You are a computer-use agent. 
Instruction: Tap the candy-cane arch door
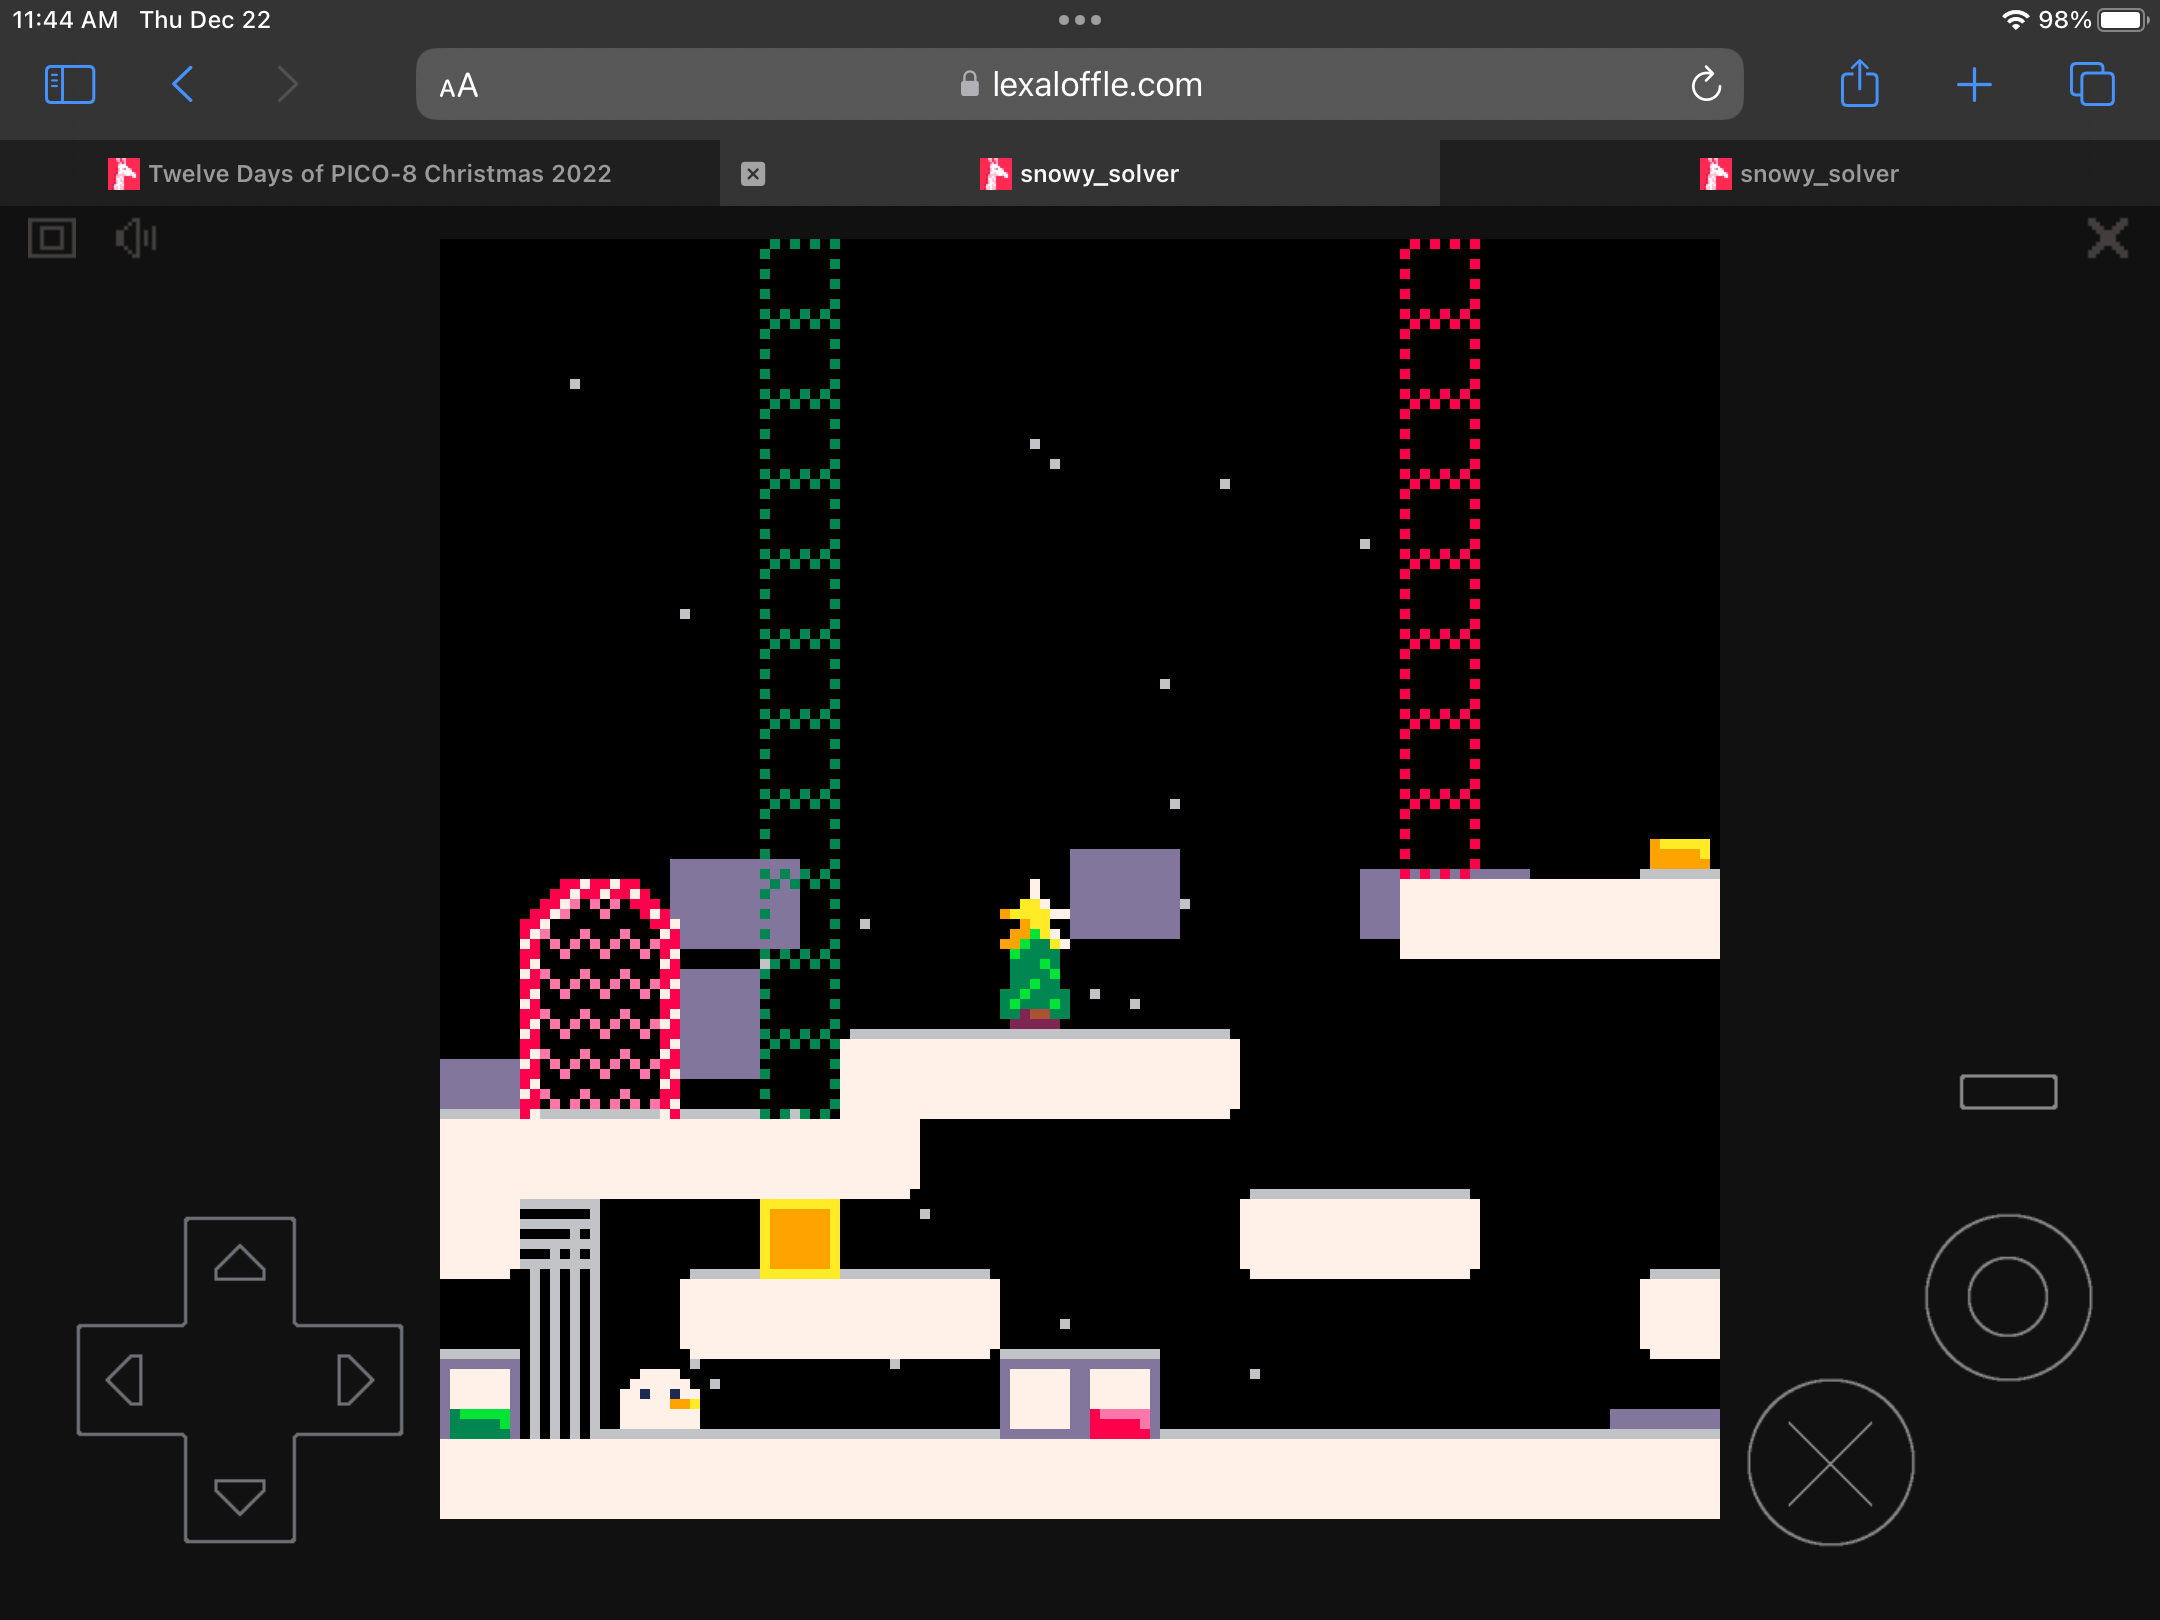tap(600, 998)
